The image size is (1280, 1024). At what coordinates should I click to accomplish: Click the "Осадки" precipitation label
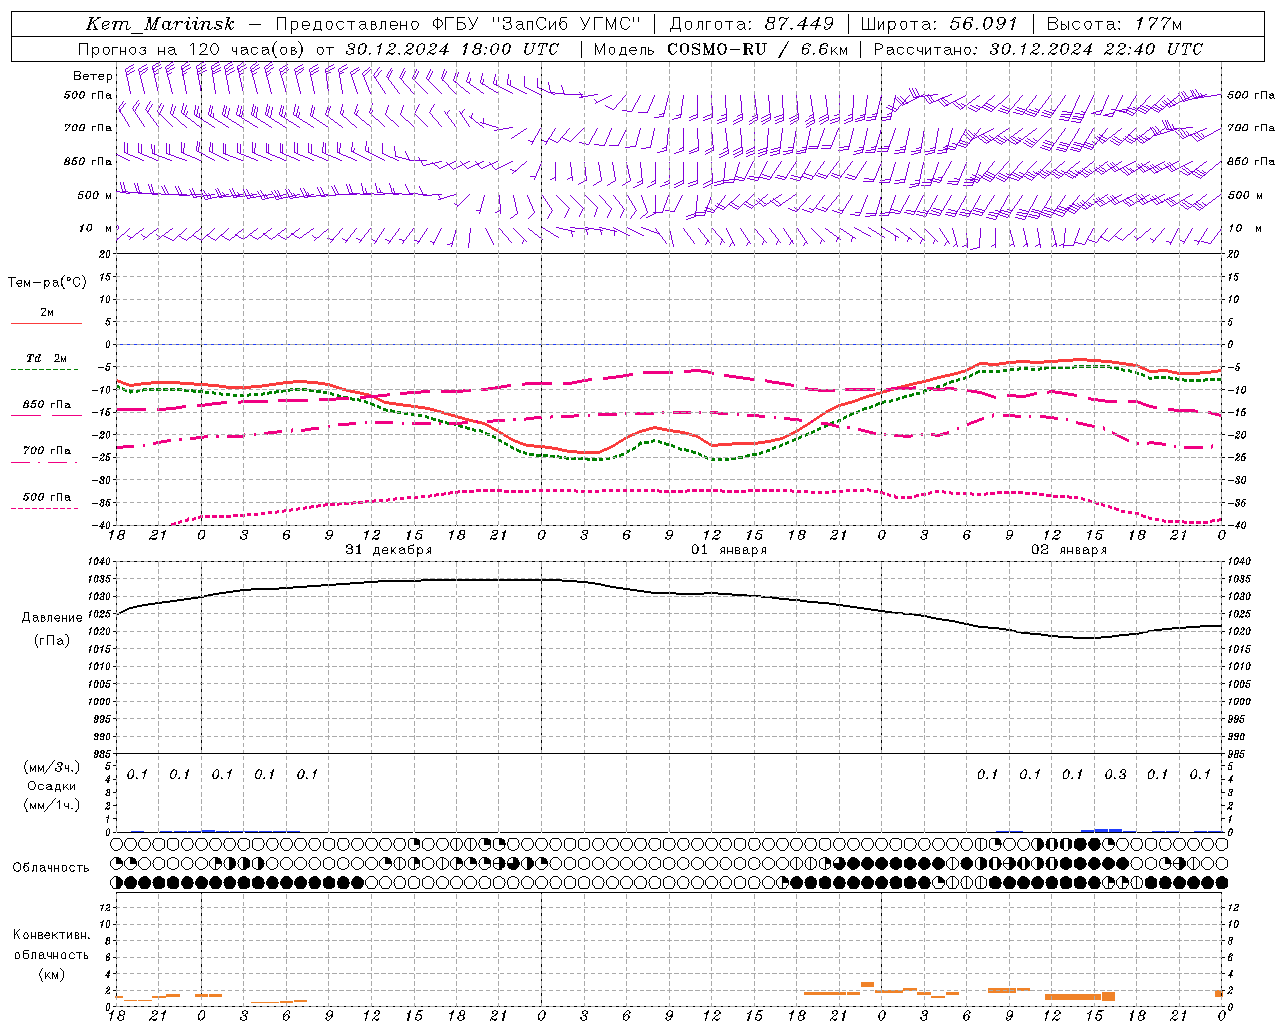(x=51, y=786)
